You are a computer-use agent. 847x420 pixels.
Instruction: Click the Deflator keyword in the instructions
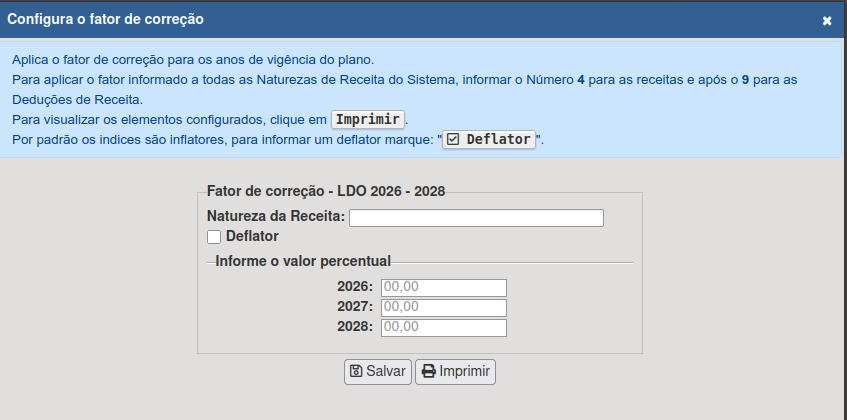[498, 139]
